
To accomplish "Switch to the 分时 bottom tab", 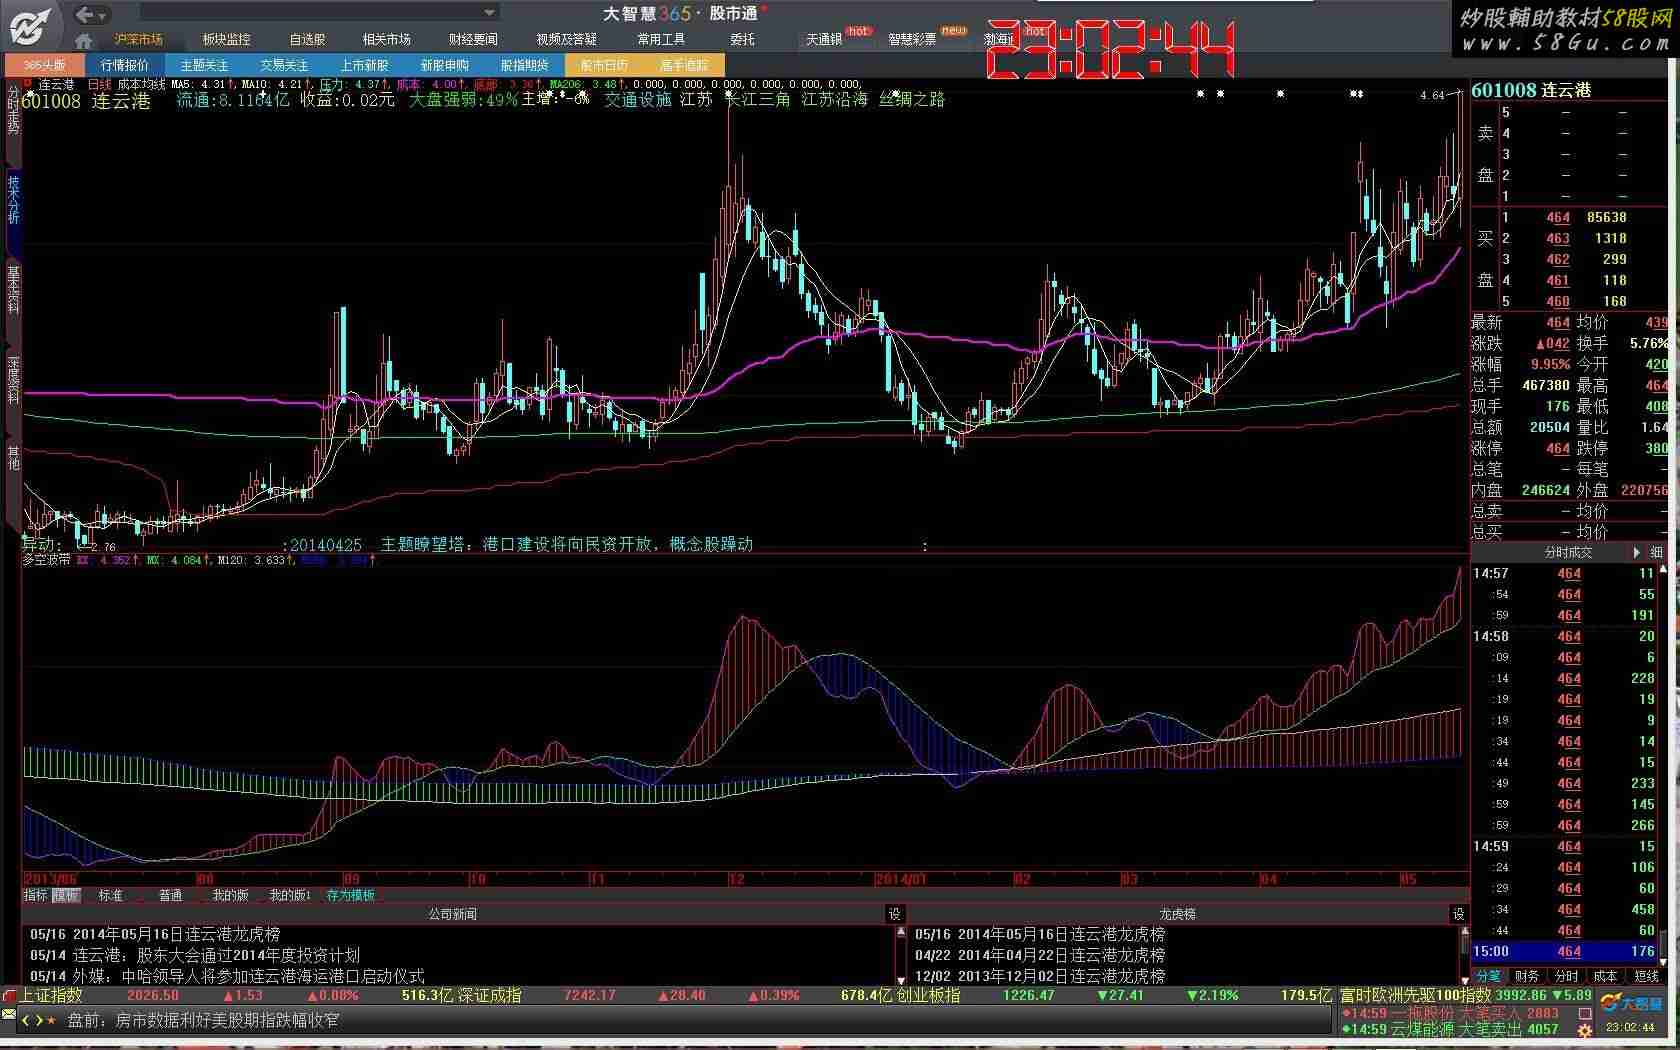I will point(1566,976).
